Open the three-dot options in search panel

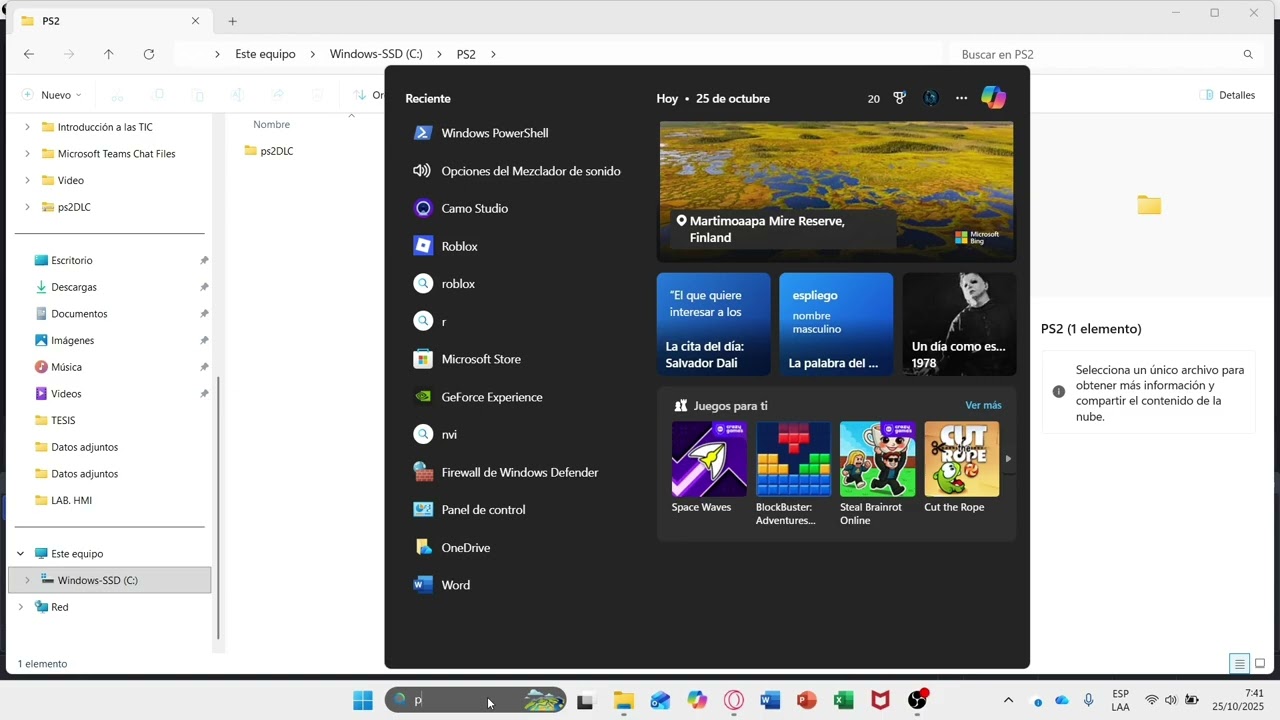click(x=961, y=98)
